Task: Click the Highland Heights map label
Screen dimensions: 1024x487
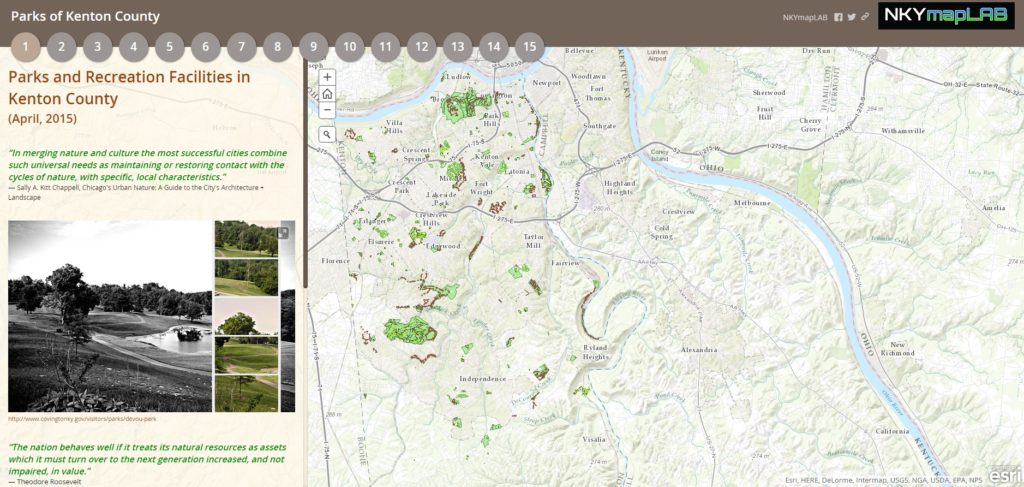Action: coord(619,187)
